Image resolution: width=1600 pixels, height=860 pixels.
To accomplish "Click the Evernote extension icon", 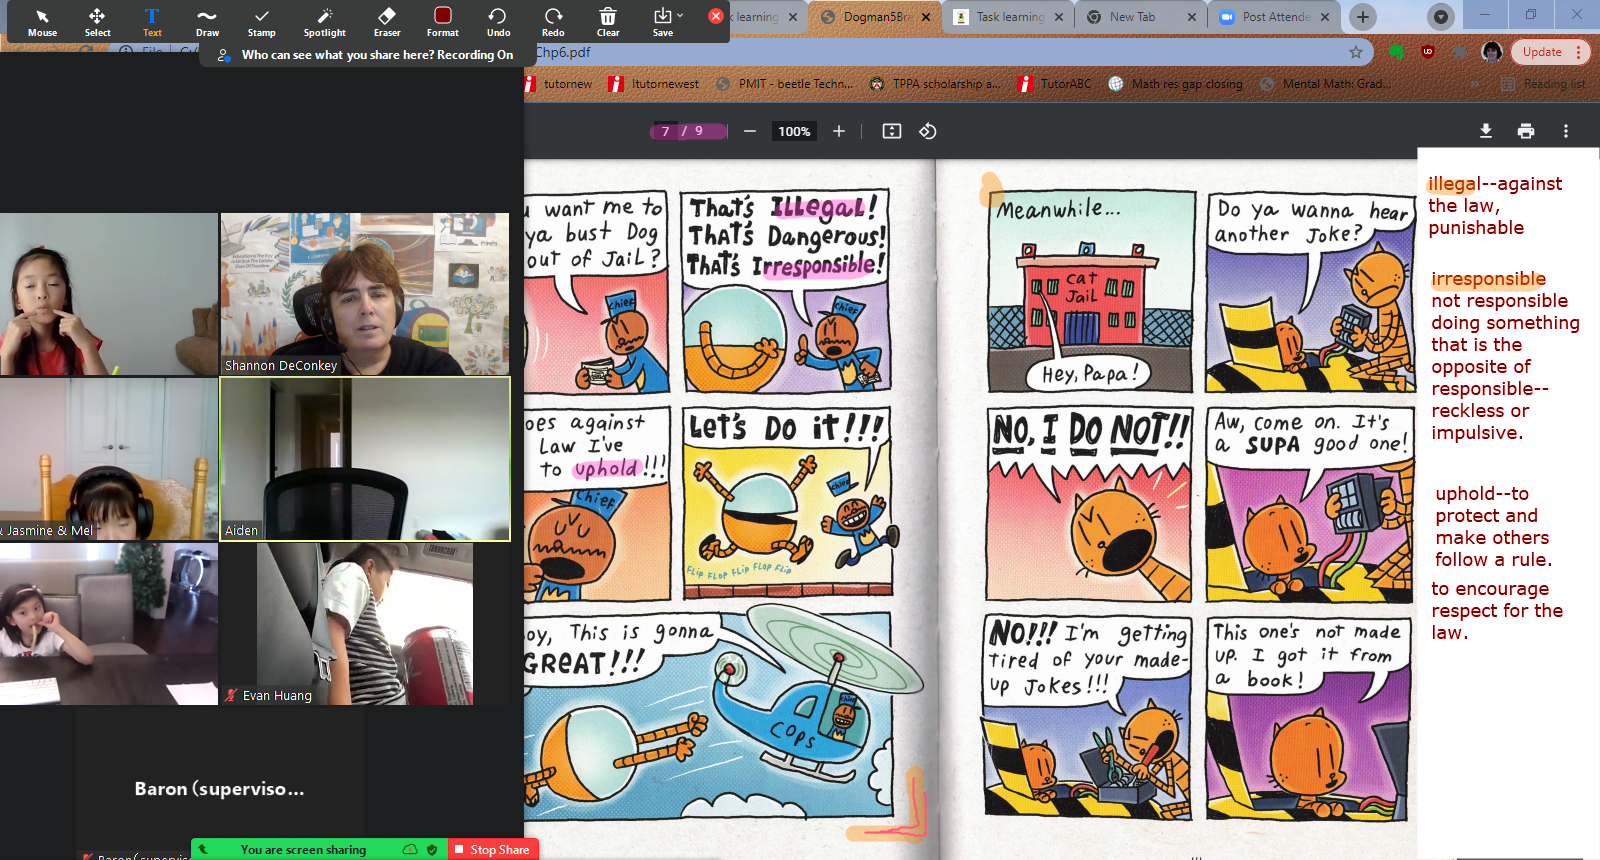I will [1397, 52].
